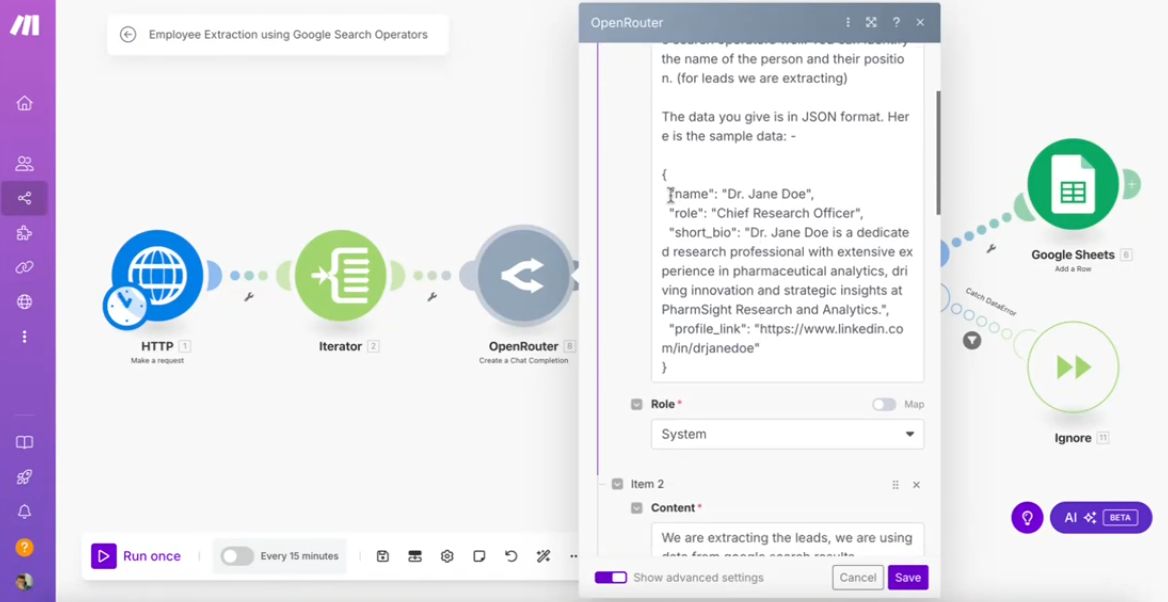Click the Item 2 Content text area

point(787,540)
